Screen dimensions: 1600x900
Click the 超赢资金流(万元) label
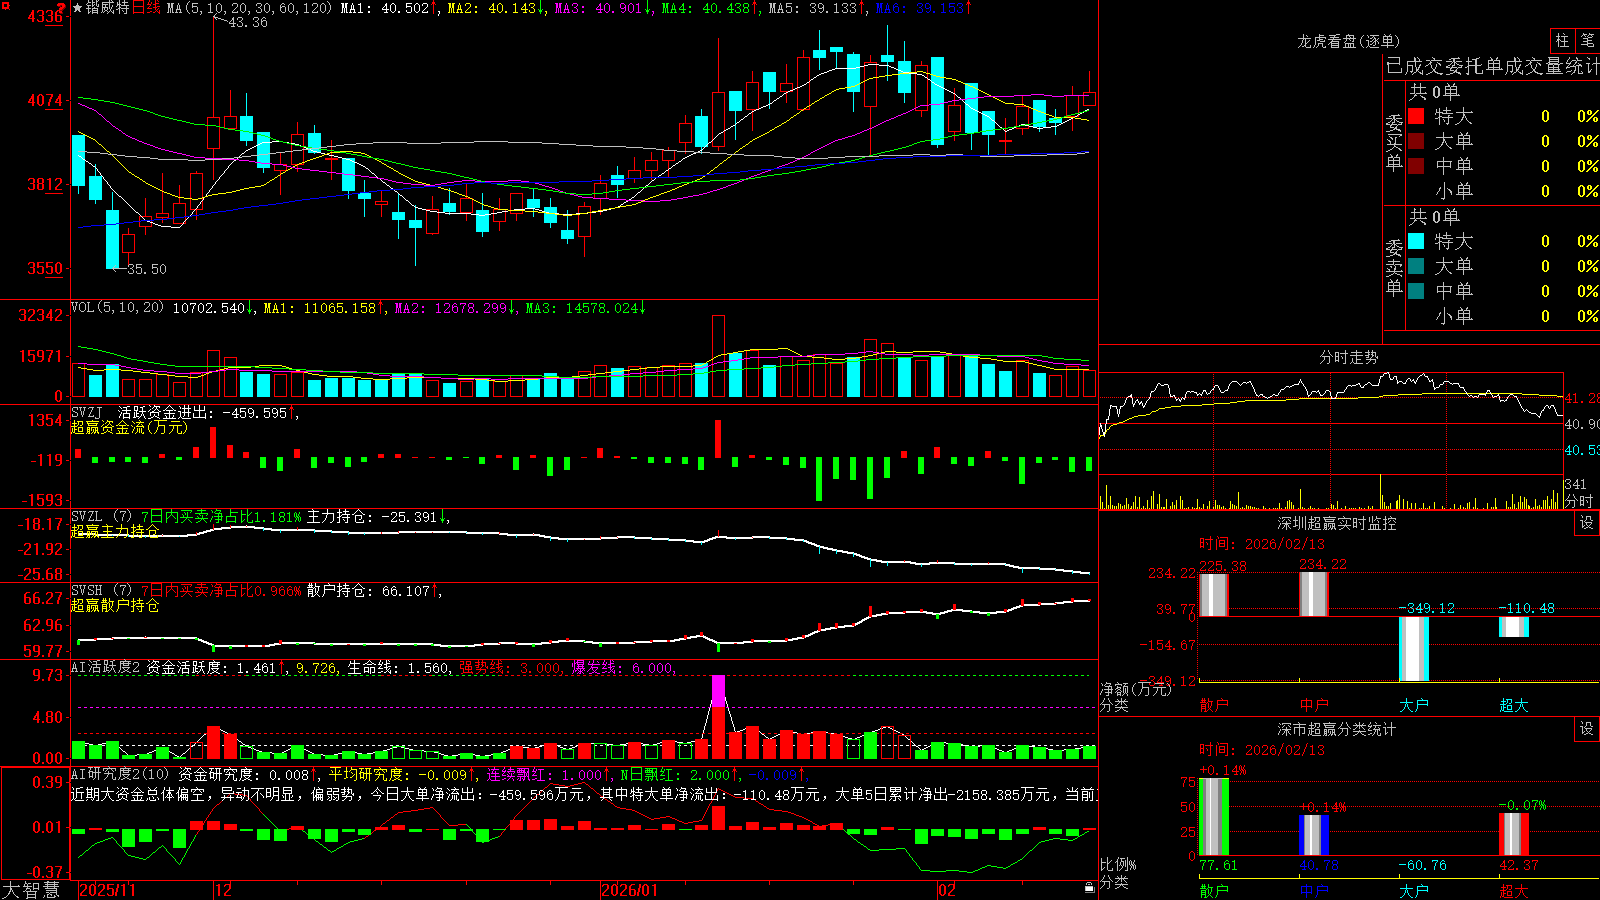[x=129, y=427]
